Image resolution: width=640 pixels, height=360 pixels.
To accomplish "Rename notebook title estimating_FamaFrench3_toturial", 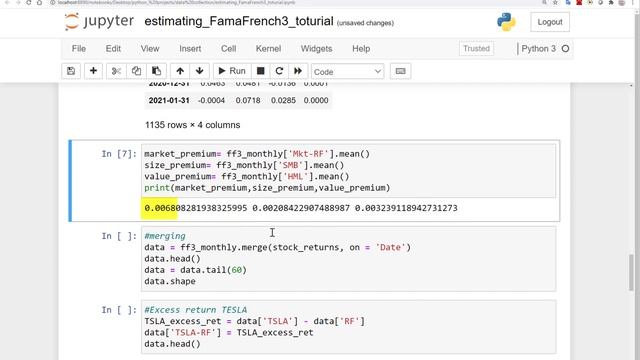I will click(x=239, y=21).
